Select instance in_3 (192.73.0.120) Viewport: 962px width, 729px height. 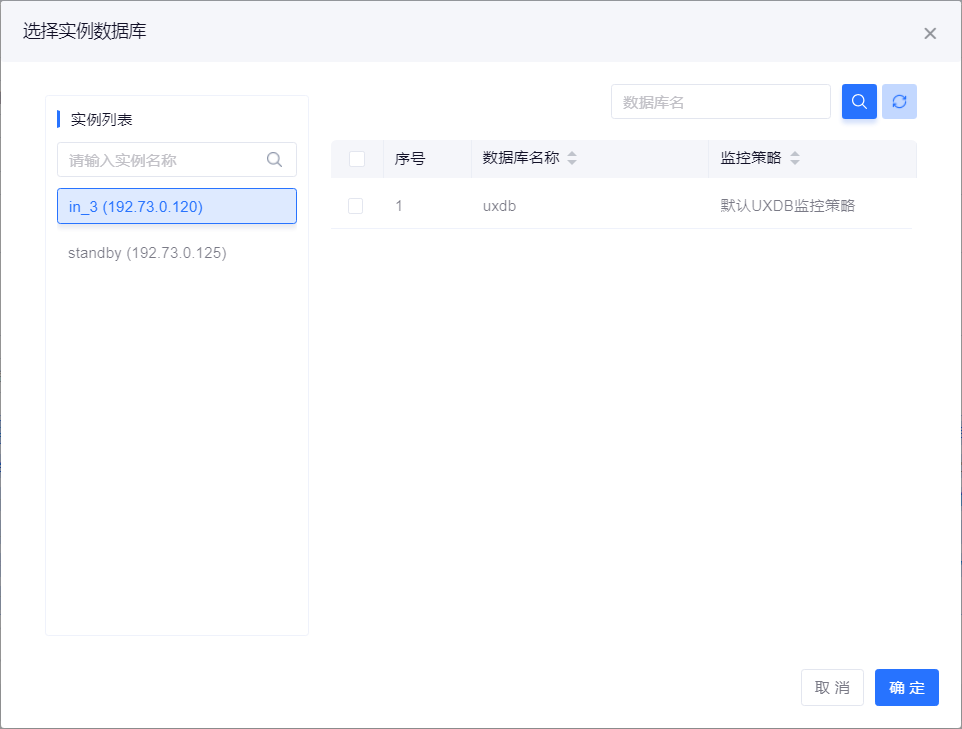(x=176, y=206)
